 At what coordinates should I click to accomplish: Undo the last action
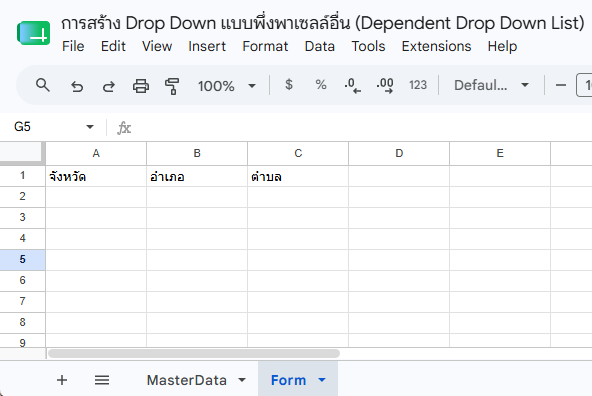pos(77,86)
